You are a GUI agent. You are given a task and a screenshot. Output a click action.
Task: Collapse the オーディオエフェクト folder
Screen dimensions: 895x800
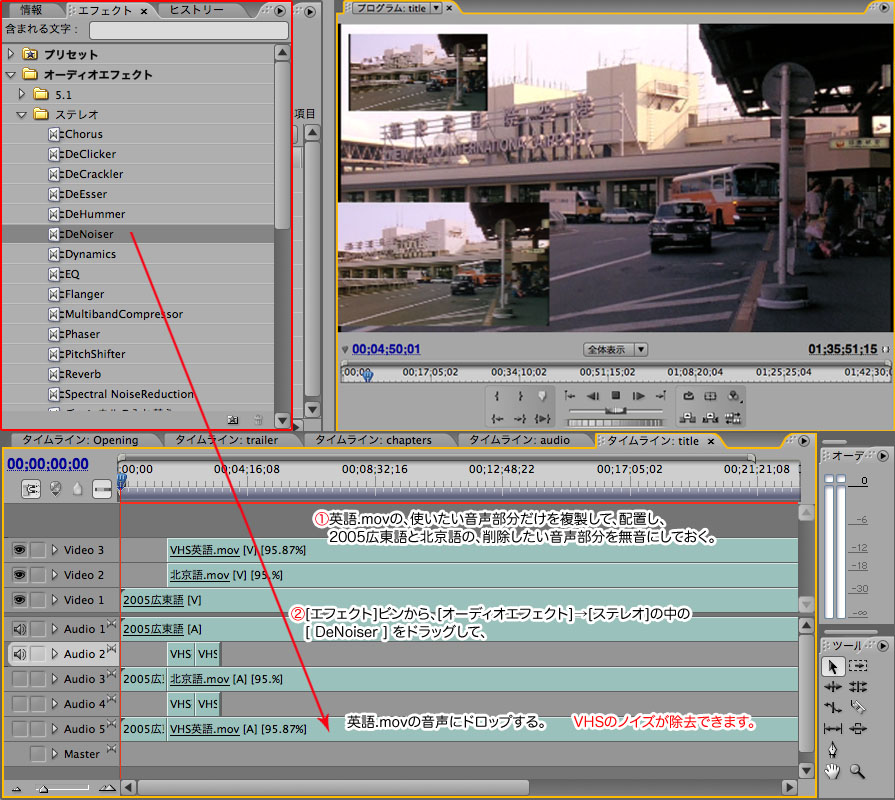[11, 74]
